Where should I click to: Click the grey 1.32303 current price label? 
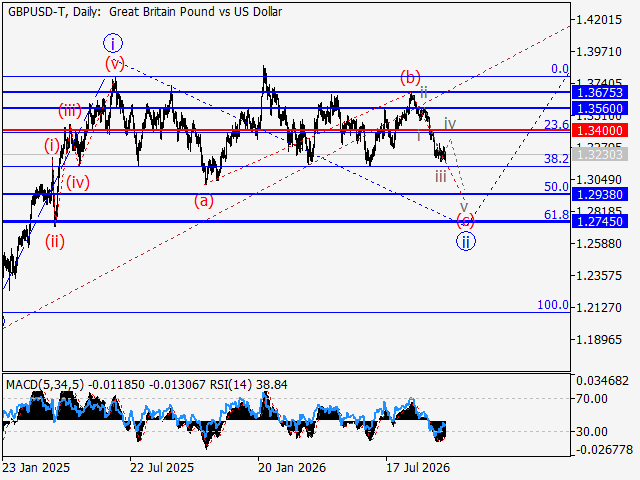(x=600, y=154)
